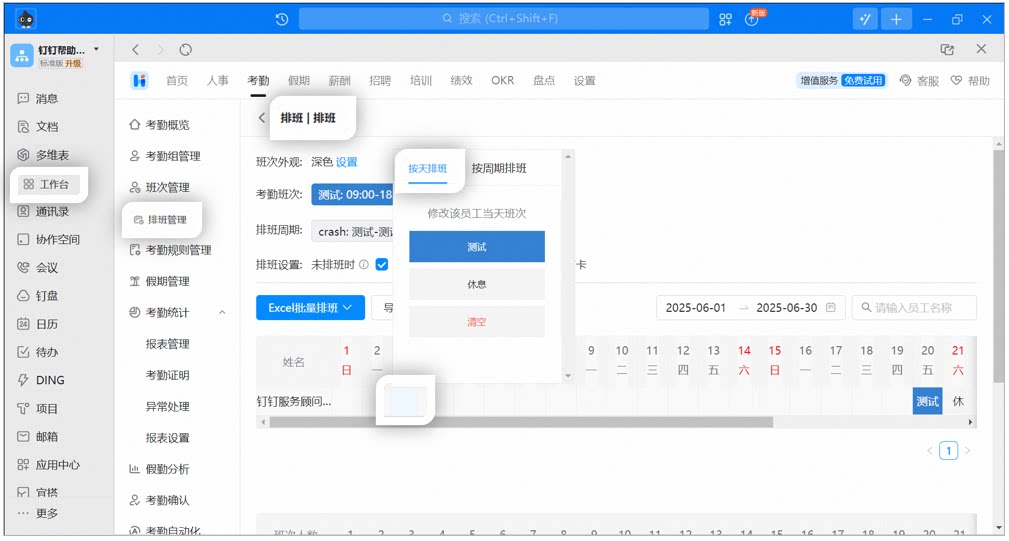
Task: Open 报表管理 under 考勤统计
Action: point(167,344)
